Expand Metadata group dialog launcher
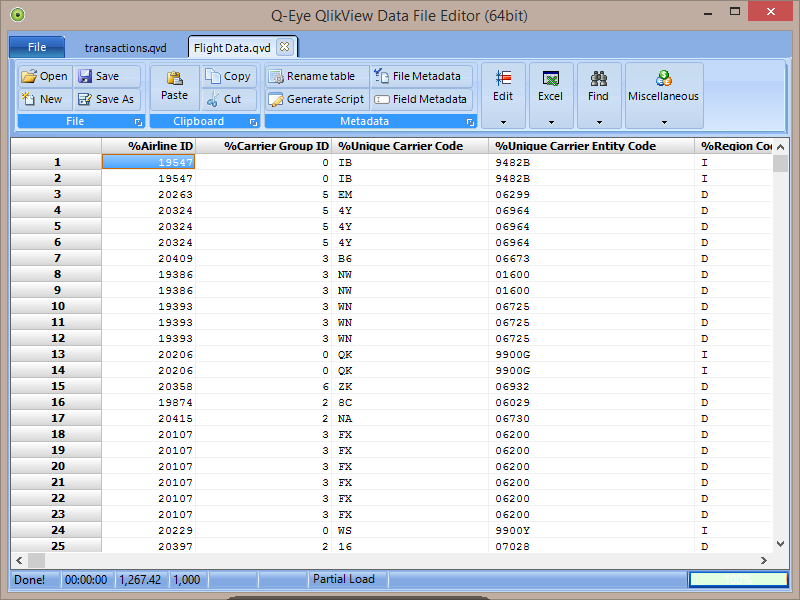The width and height of the screenshot is (800, 600). (x=470, y=122)
